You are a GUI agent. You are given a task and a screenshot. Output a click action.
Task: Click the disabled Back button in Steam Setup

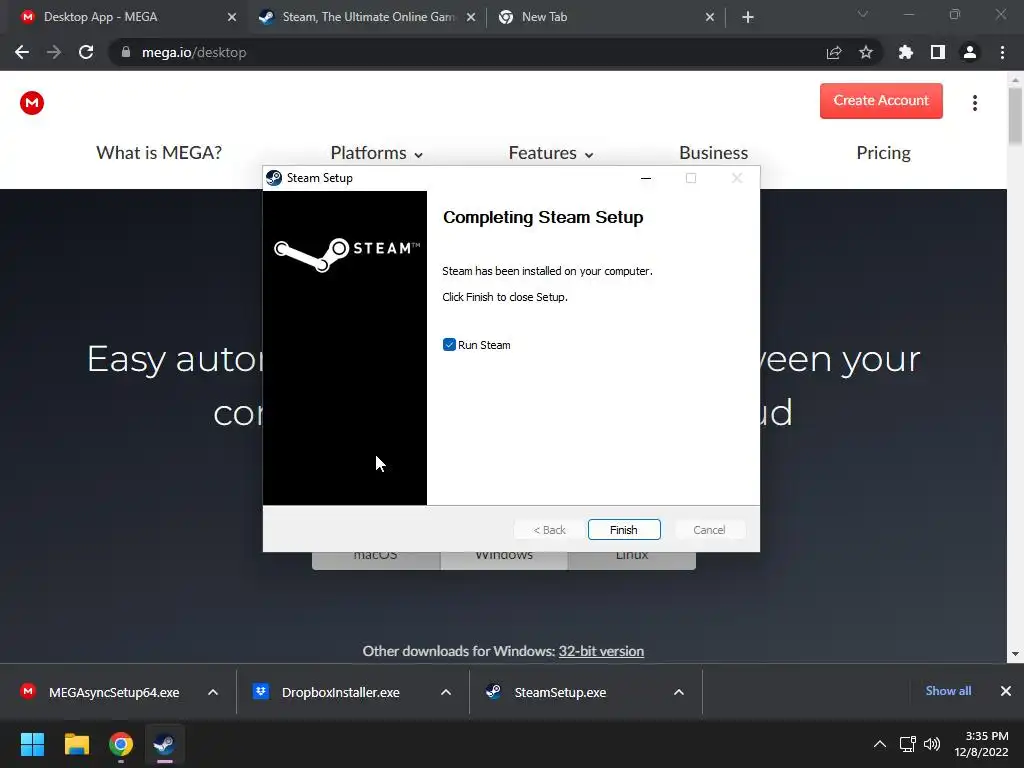pos(549,530)
